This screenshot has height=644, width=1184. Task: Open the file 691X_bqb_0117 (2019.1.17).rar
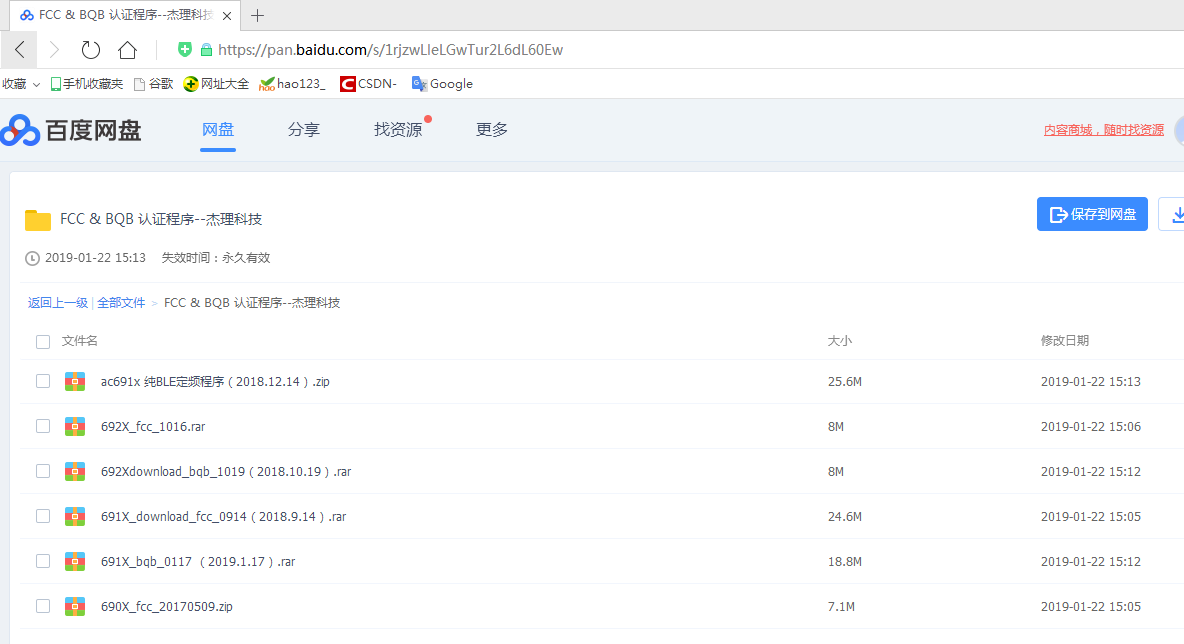(198, 562)
